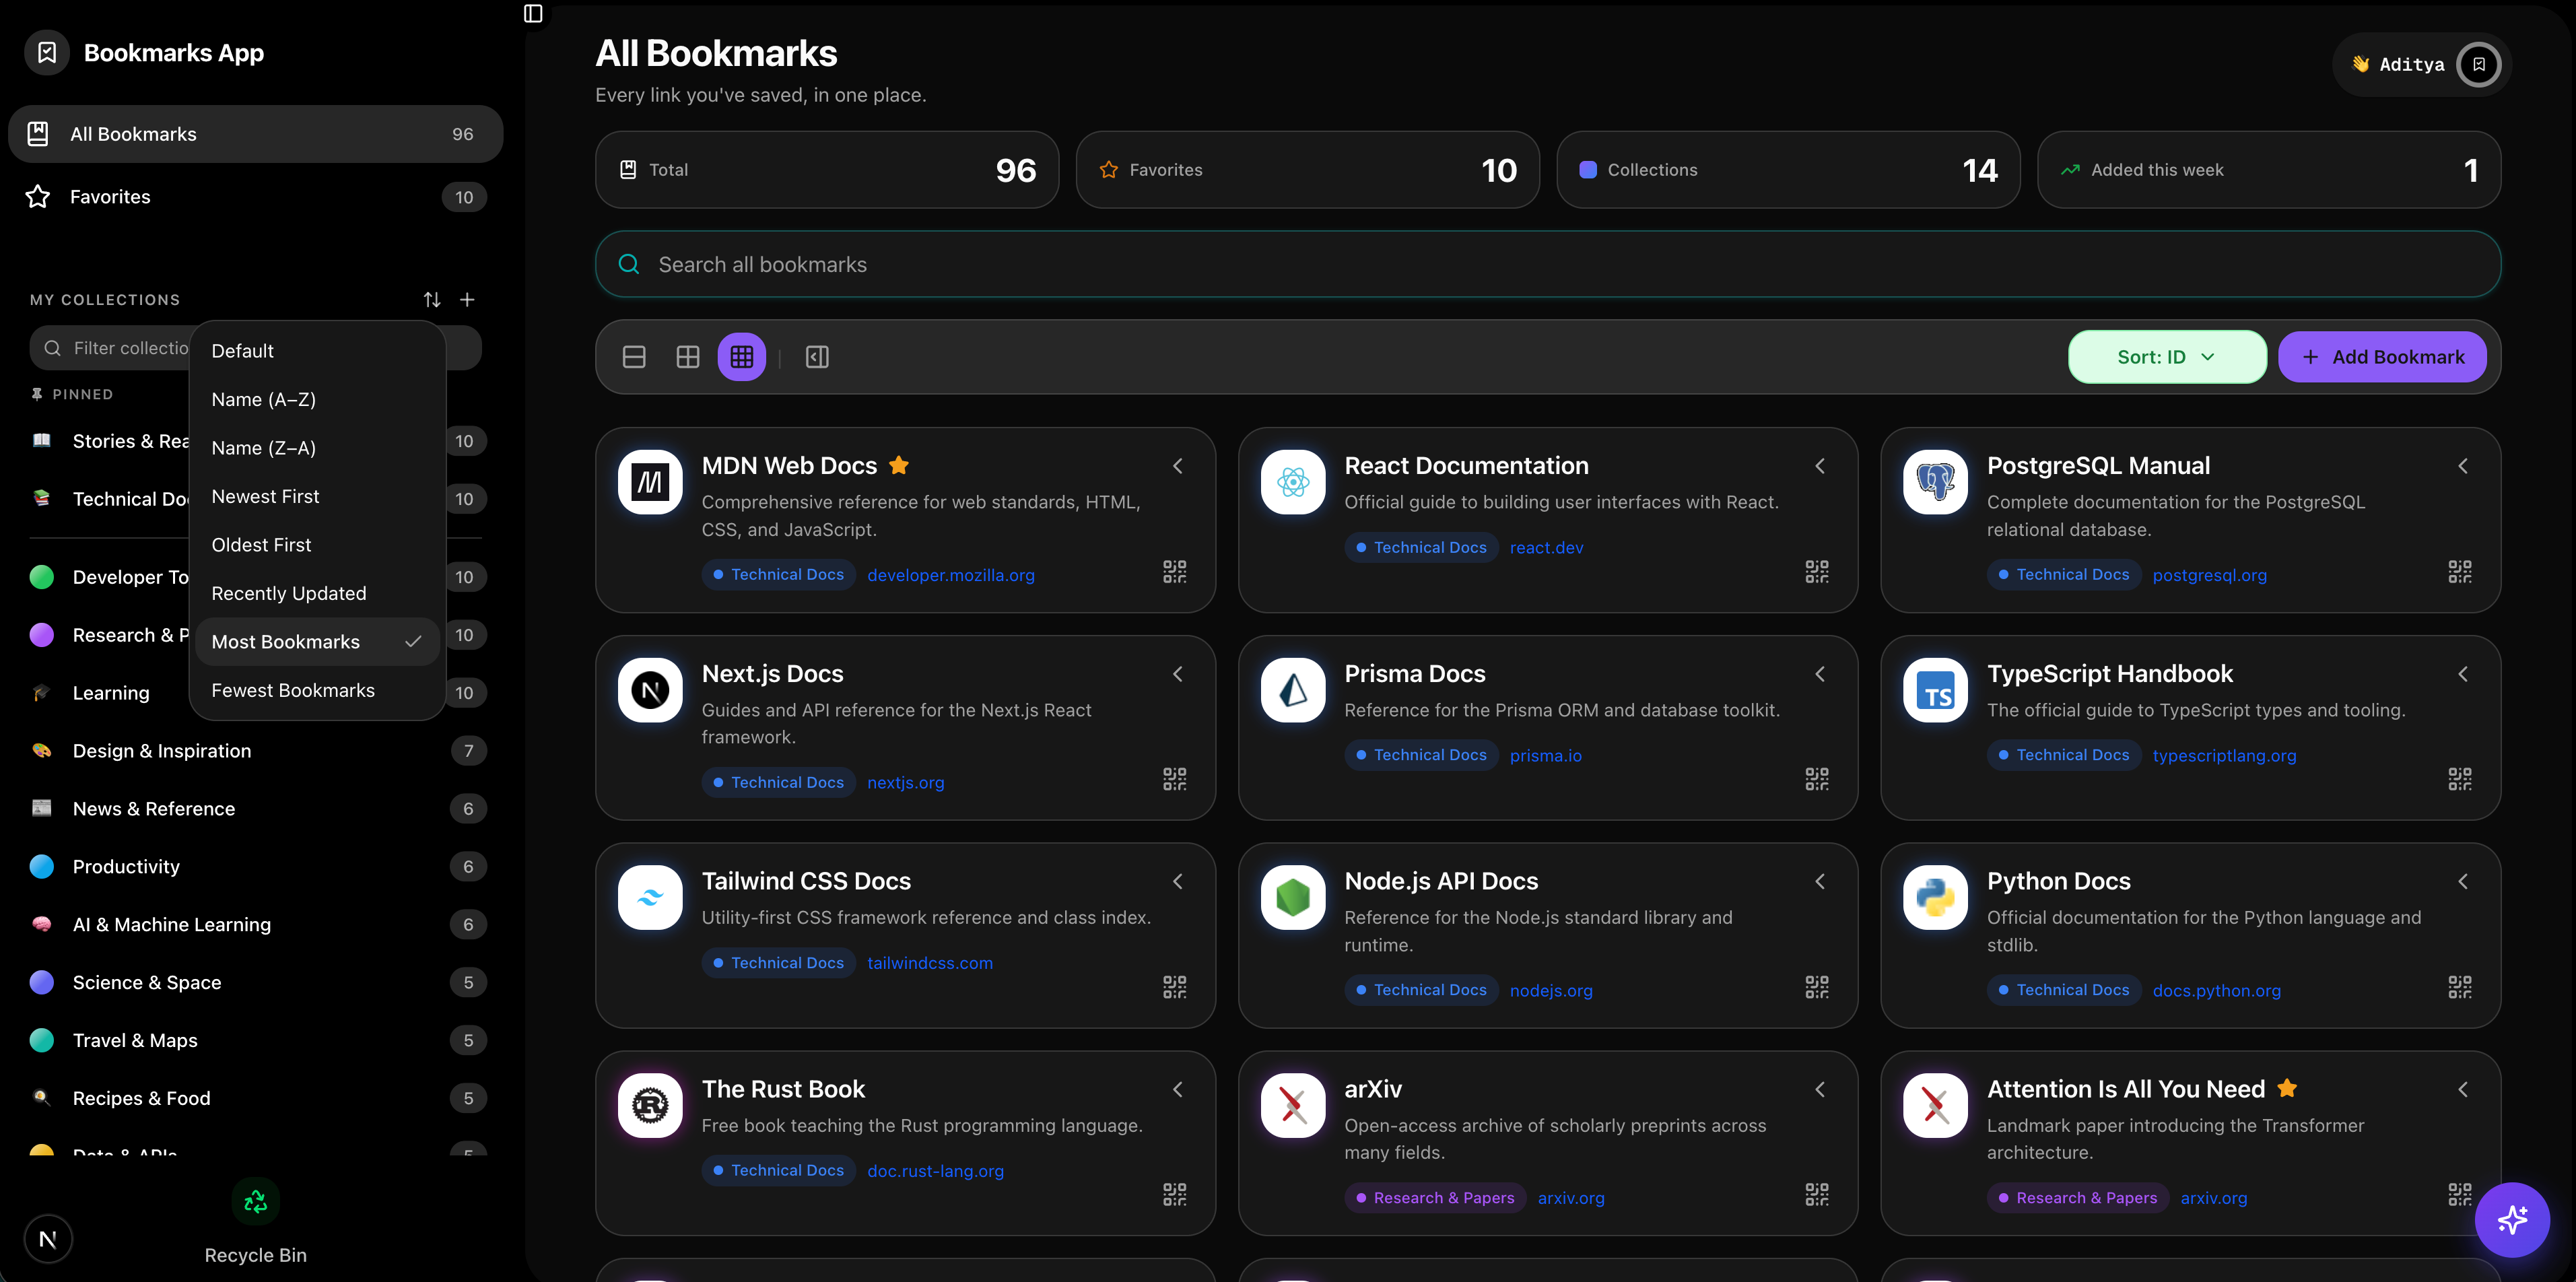Show QR code for Python Docs
Screen dimensions: 2576x1282
(x=2459, y=987)
